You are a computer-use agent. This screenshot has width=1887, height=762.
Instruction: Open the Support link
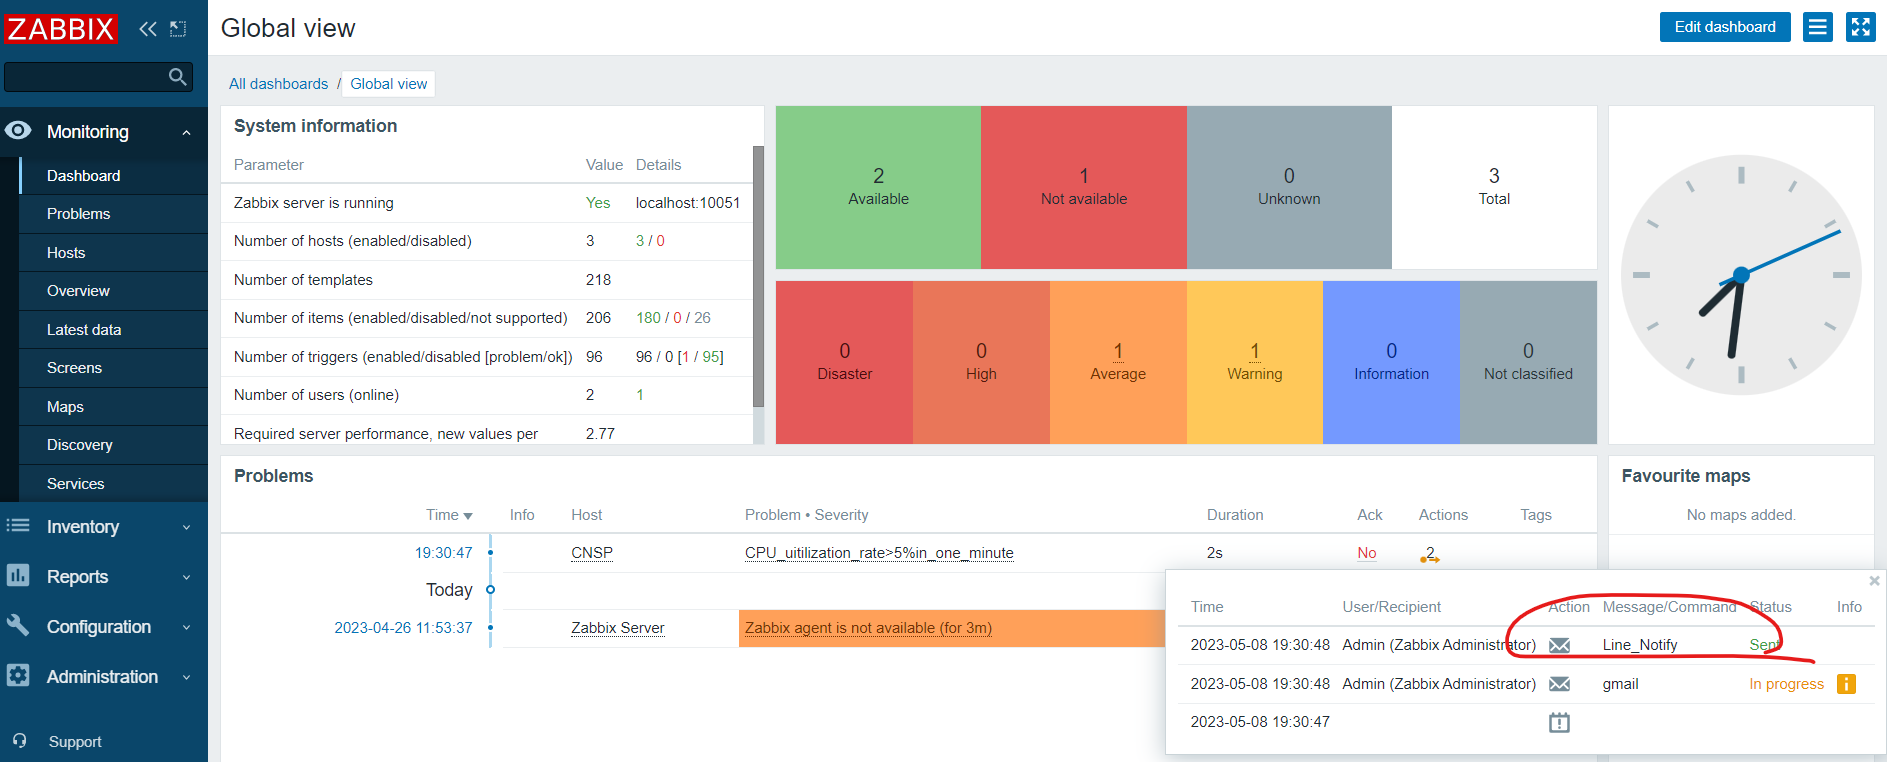(x=75, y=742)
